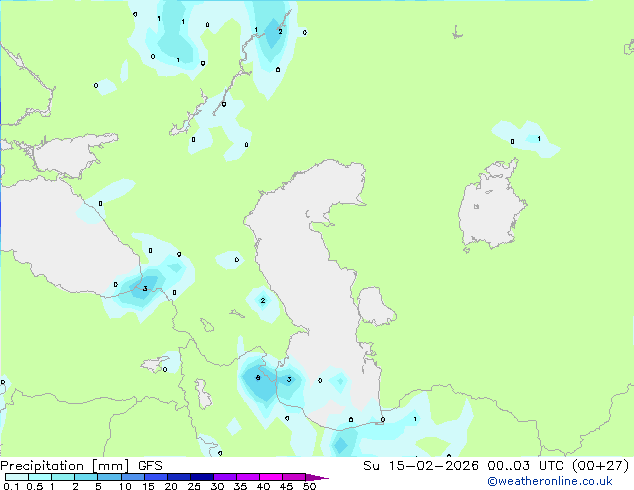
Task: Click the legend value '0.1'
Action: [11, 486]
